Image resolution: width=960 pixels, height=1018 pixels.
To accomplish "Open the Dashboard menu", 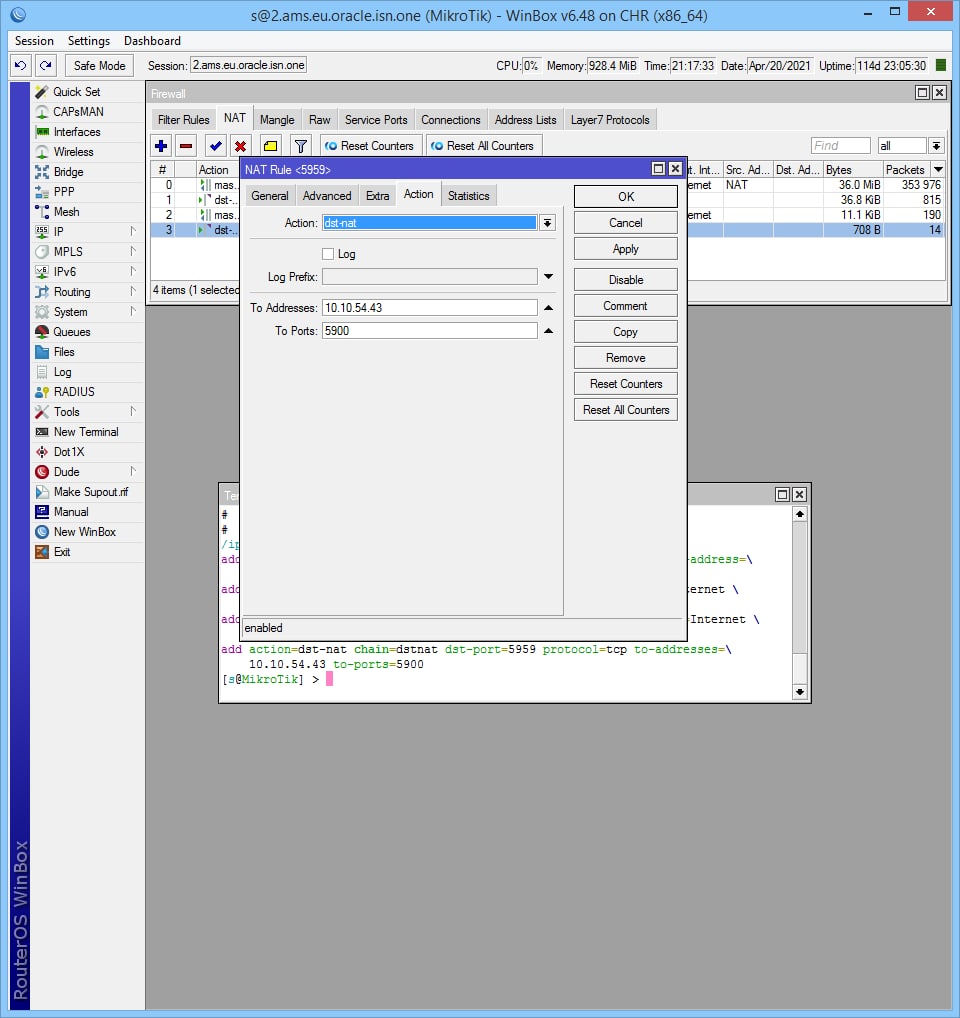I will point(153,41).
